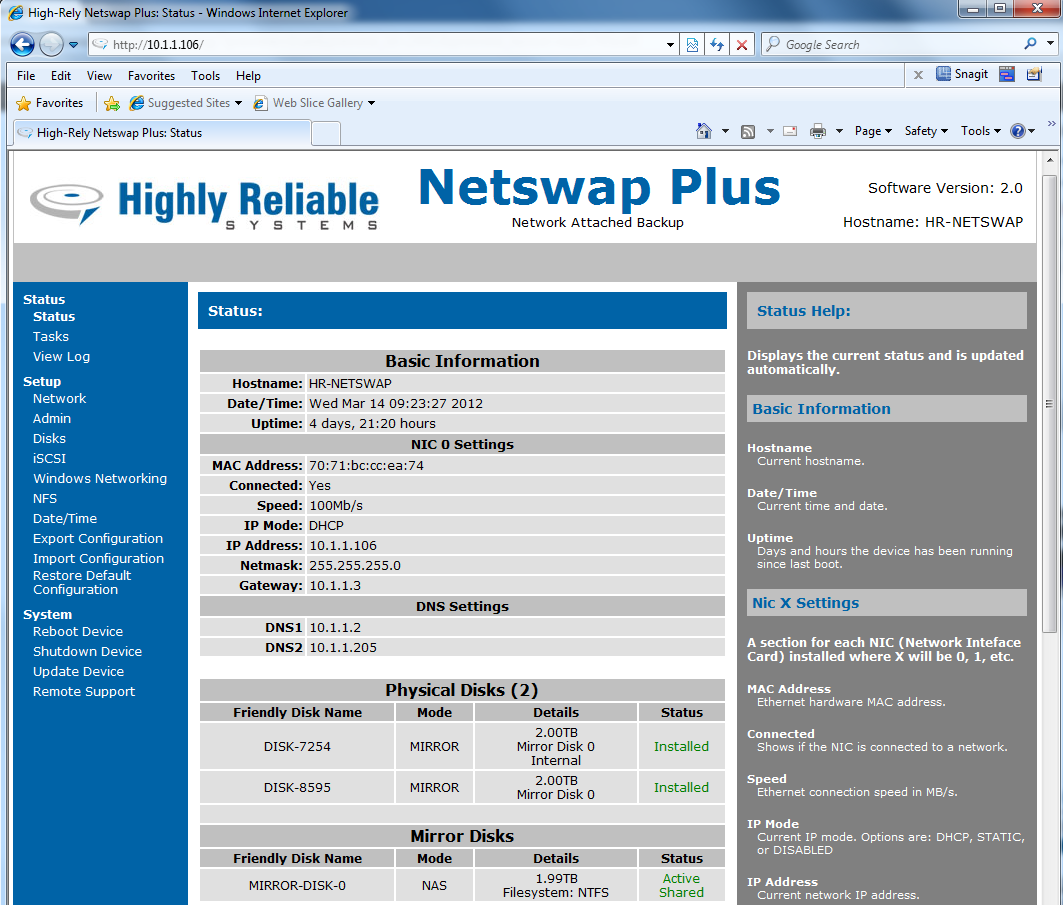Viewport: 1063px width, 905px height.
Task: Click Import Configuration link
Action: [x=98, y=559]
